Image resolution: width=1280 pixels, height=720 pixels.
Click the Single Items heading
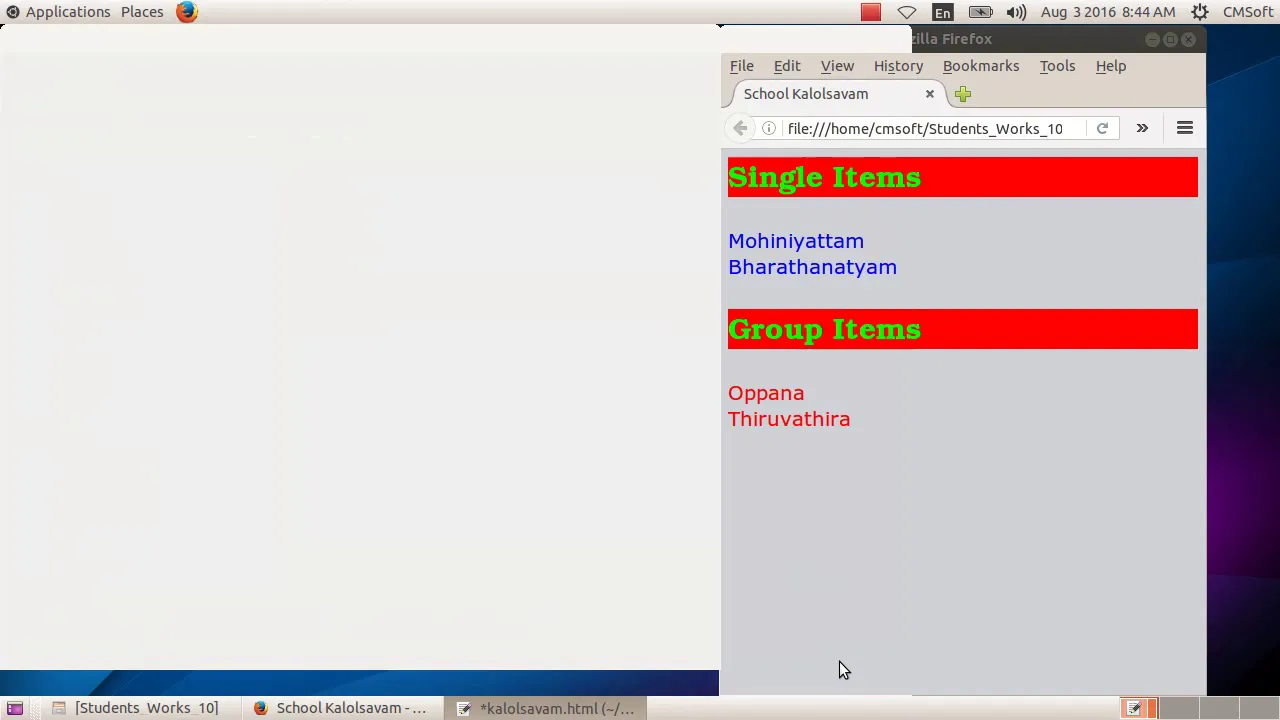824,177
